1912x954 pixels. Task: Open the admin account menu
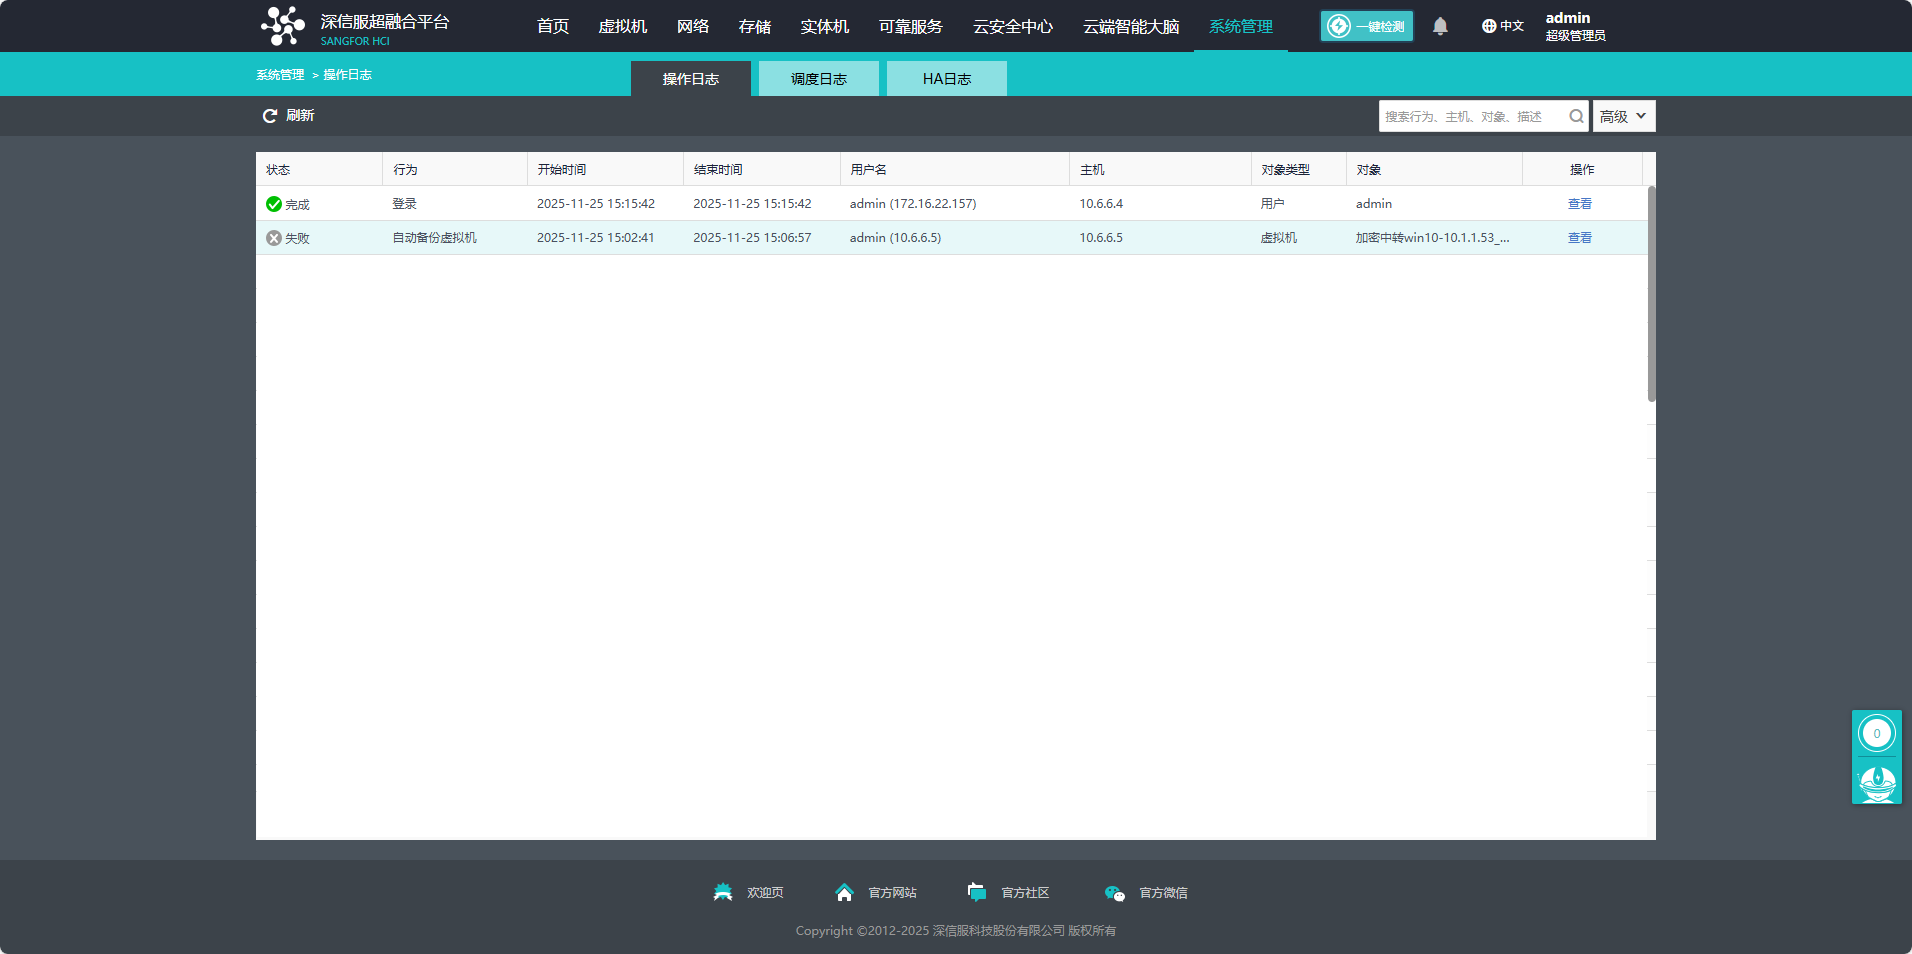[1575, 26]
